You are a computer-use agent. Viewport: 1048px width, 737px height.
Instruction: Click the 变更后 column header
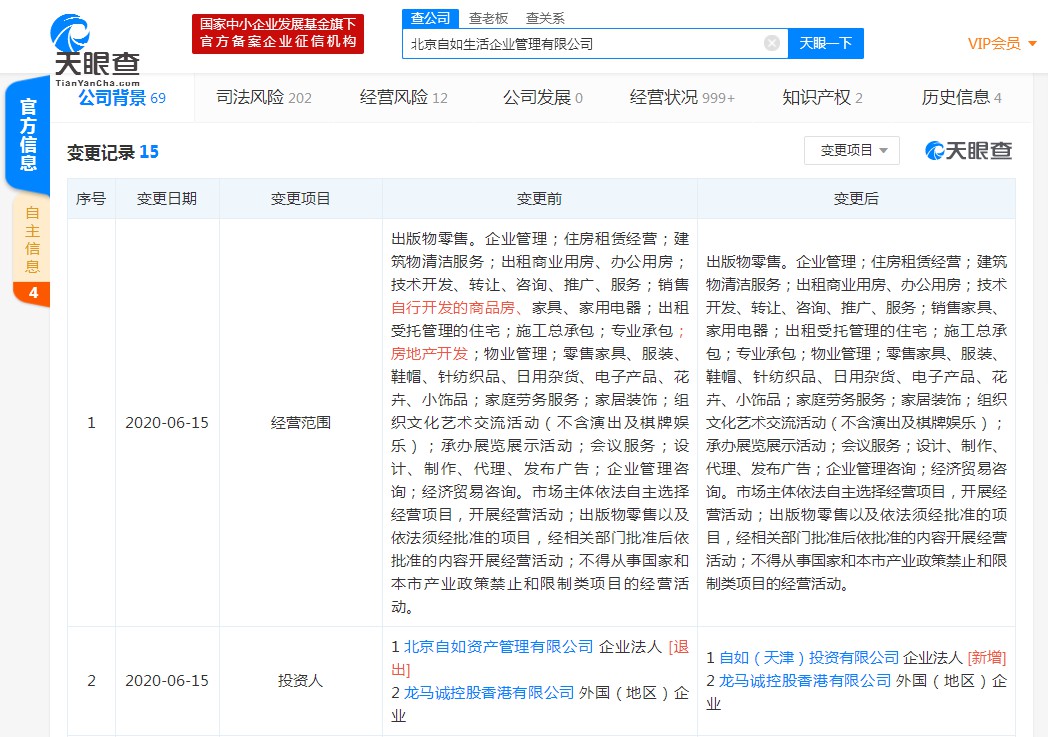pos(856,198)
